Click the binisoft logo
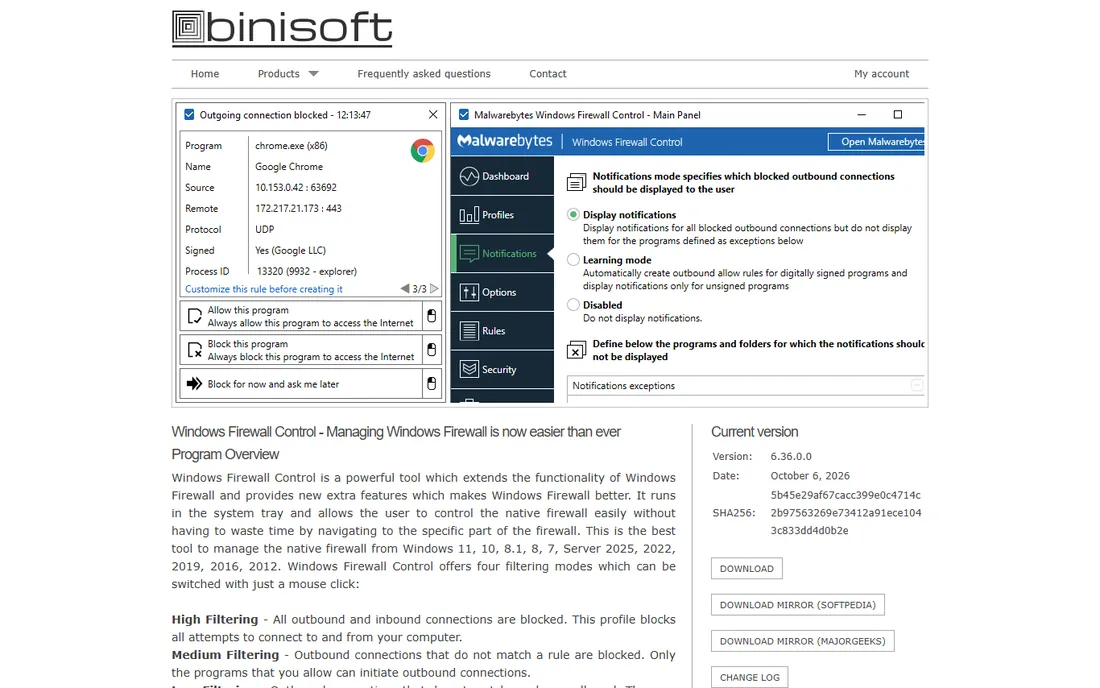The image size is (1100, 688). tap(282, 29)
